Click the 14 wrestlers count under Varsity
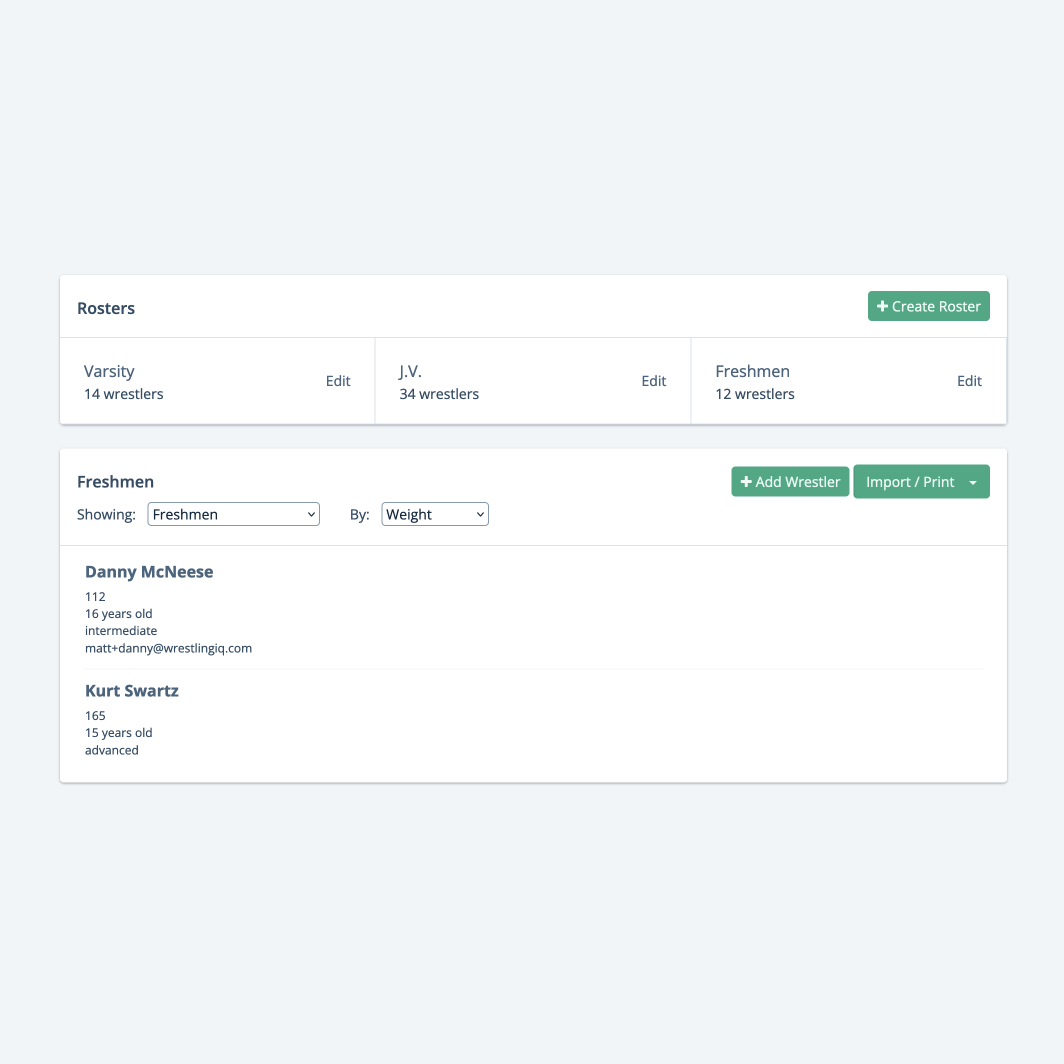The width and height of the screenshot is (1064, 1064). [124, 394]
